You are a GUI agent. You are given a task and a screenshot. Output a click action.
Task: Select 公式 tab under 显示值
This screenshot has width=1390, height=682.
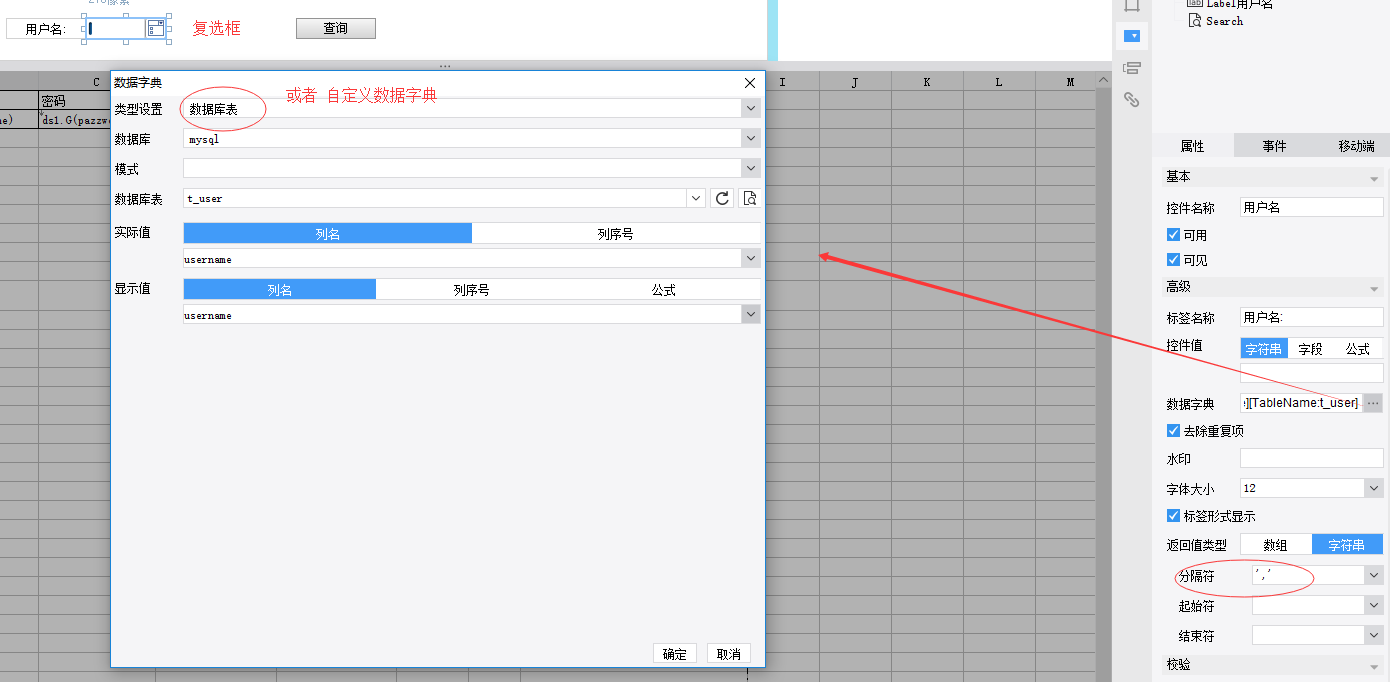coord(663,289)
